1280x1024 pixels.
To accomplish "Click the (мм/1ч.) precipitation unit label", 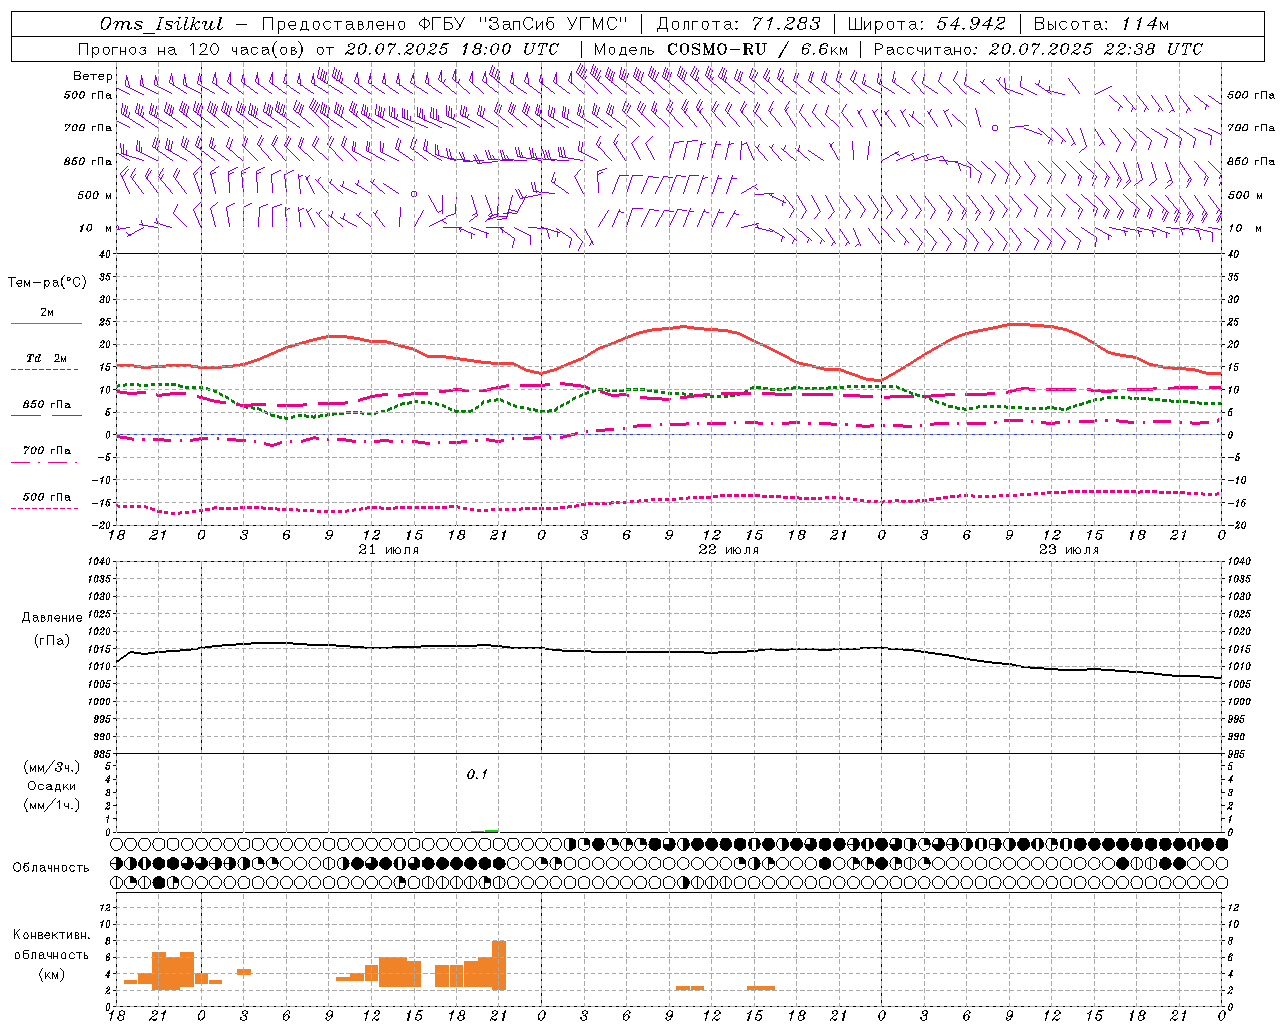I will (52, 805).
